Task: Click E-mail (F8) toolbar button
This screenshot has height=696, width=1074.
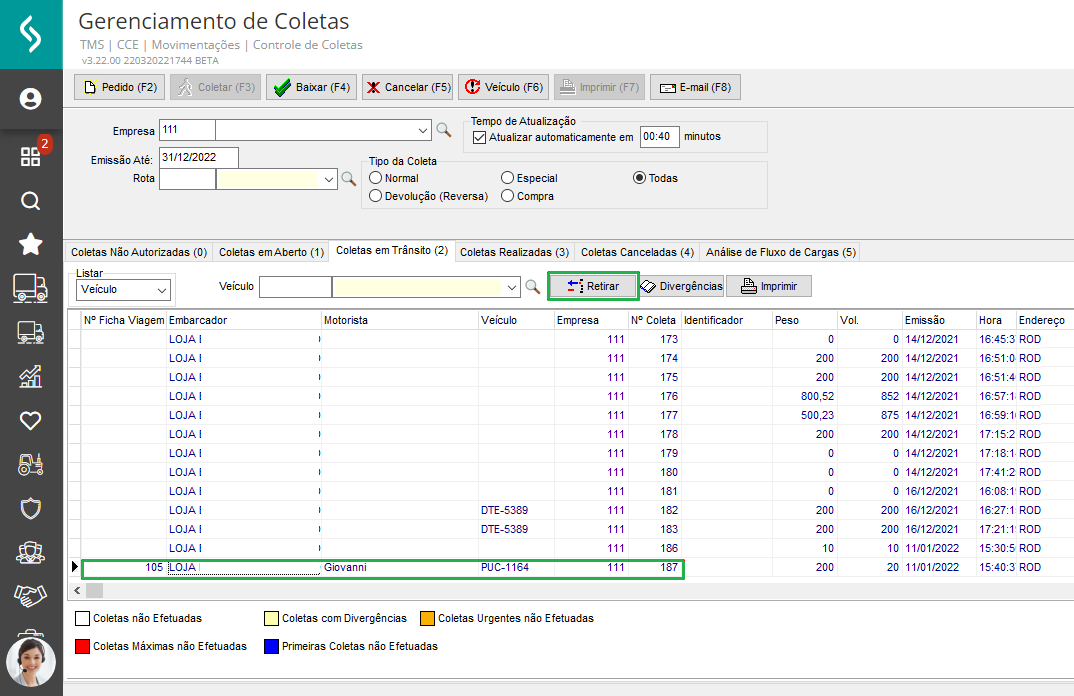Action: click(x=695, y=87)
